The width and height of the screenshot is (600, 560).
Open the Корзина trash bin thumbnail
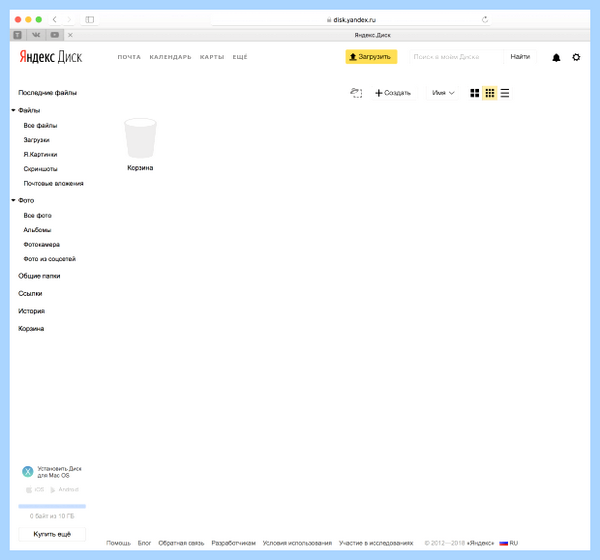(140, 138)
